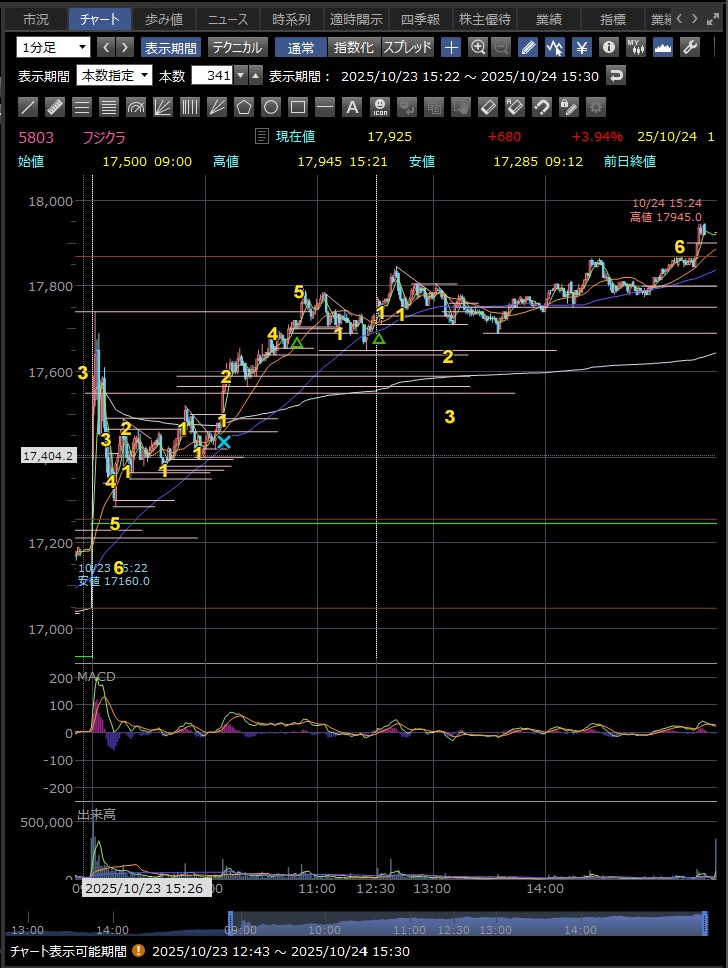Click the reset display period icon
728x968 pixels.
click(617, 76)
